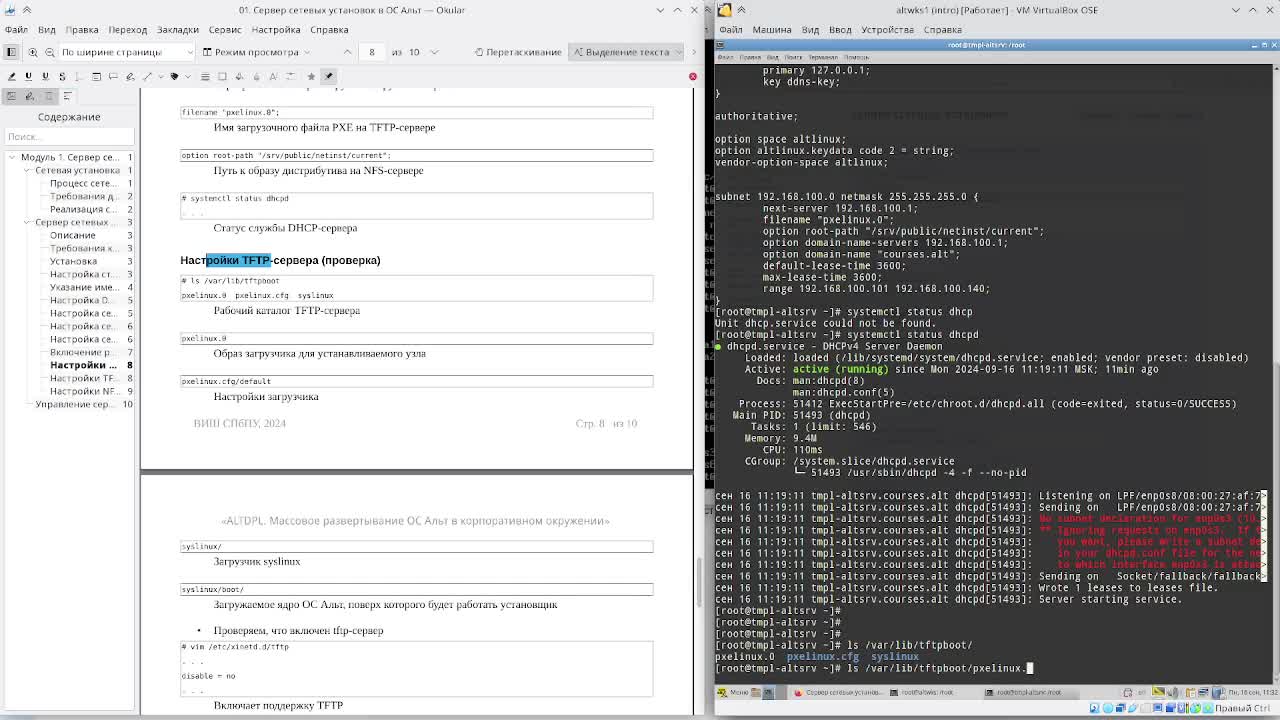Close the annotation toolbar with red X

coord(692,76)
